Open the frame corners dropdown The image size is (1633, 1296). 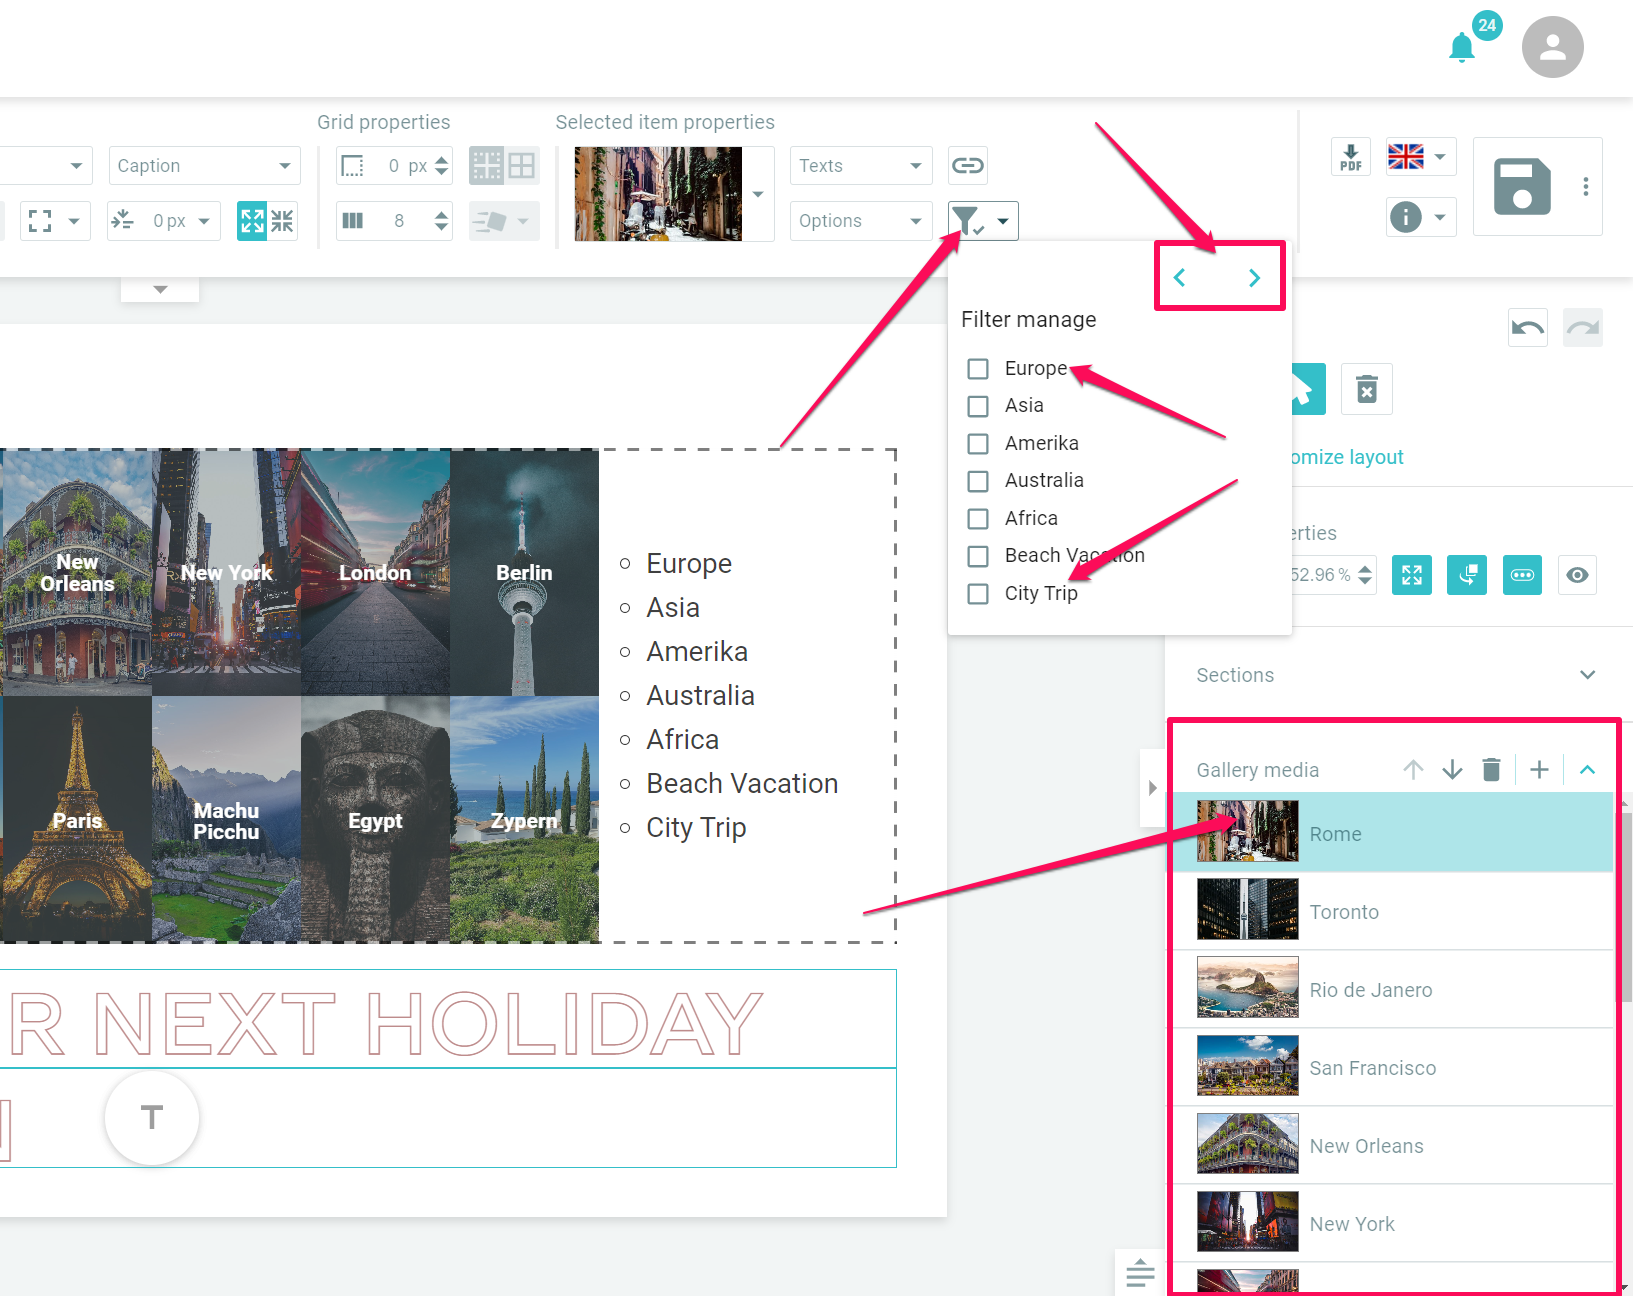click(x=54, y=221)
